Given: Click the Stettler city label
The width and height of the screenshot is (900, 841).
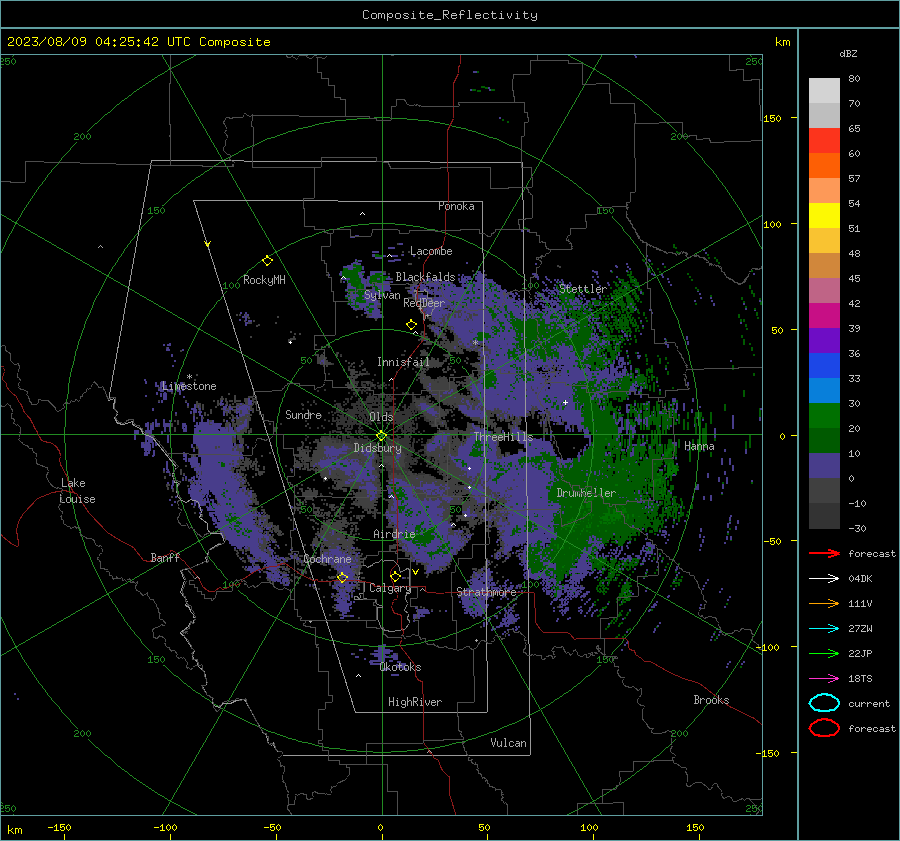Looking at the screenshot, I should pos(583,289).
